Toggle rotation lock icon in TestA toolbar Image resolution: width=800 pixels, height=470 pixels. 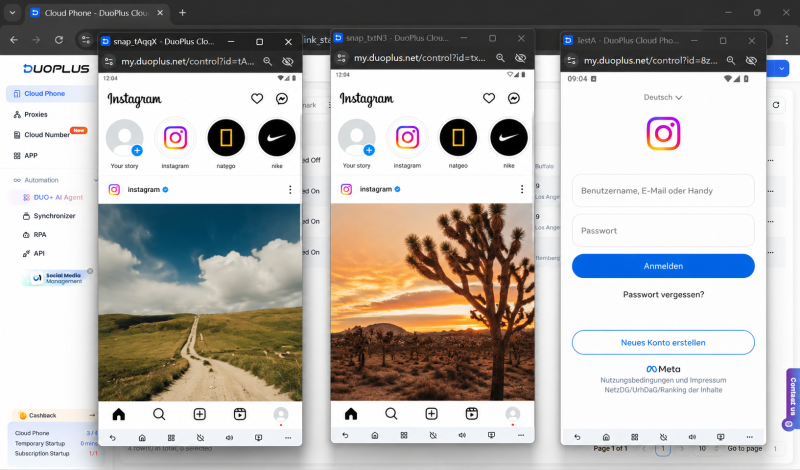663,437
